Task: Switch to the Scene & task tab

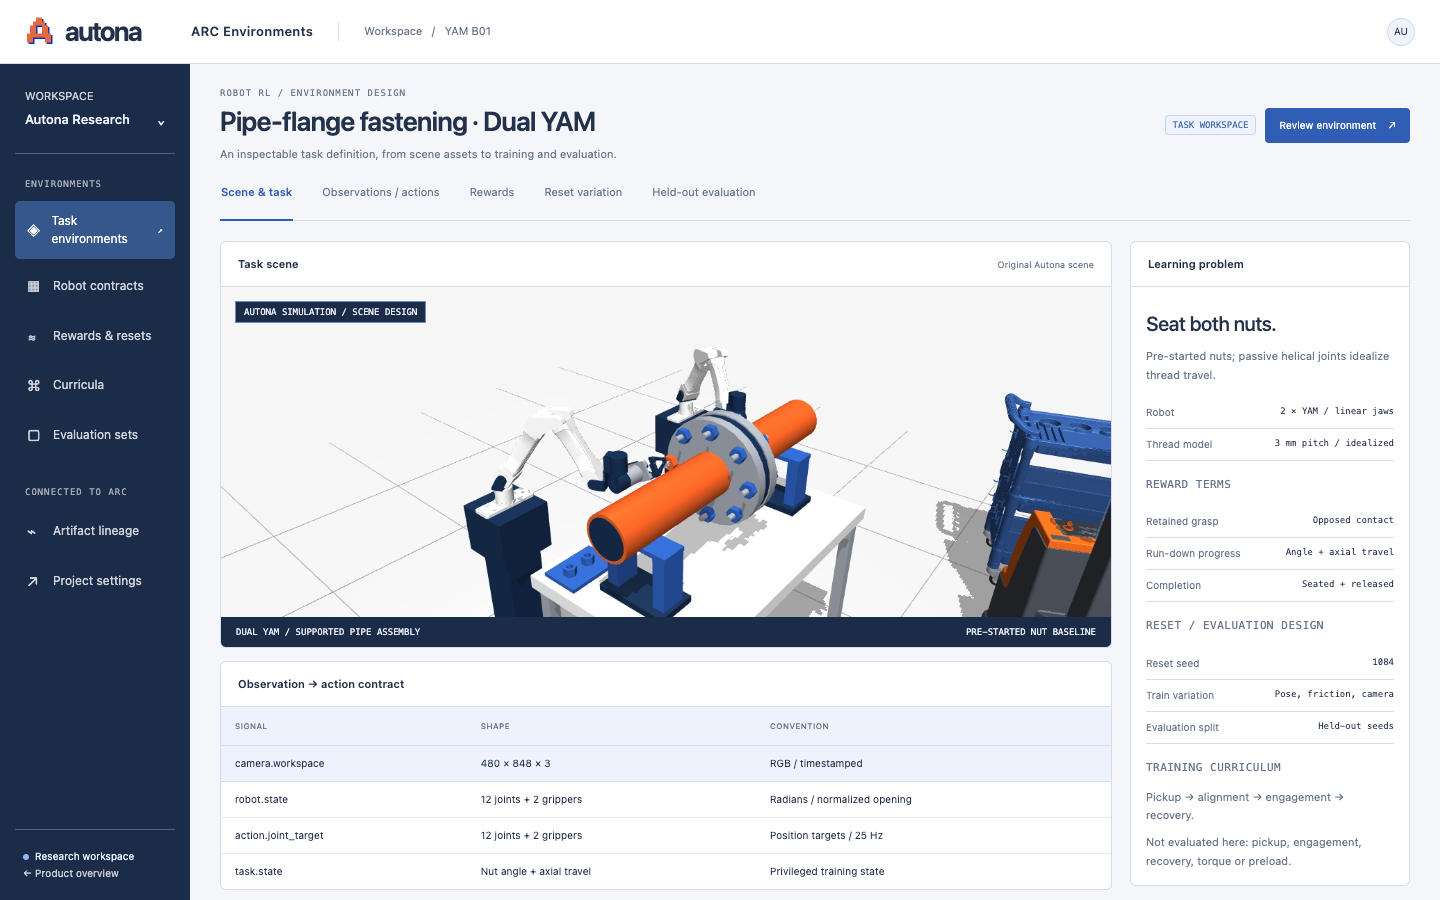Action: (x=256, y=192)
